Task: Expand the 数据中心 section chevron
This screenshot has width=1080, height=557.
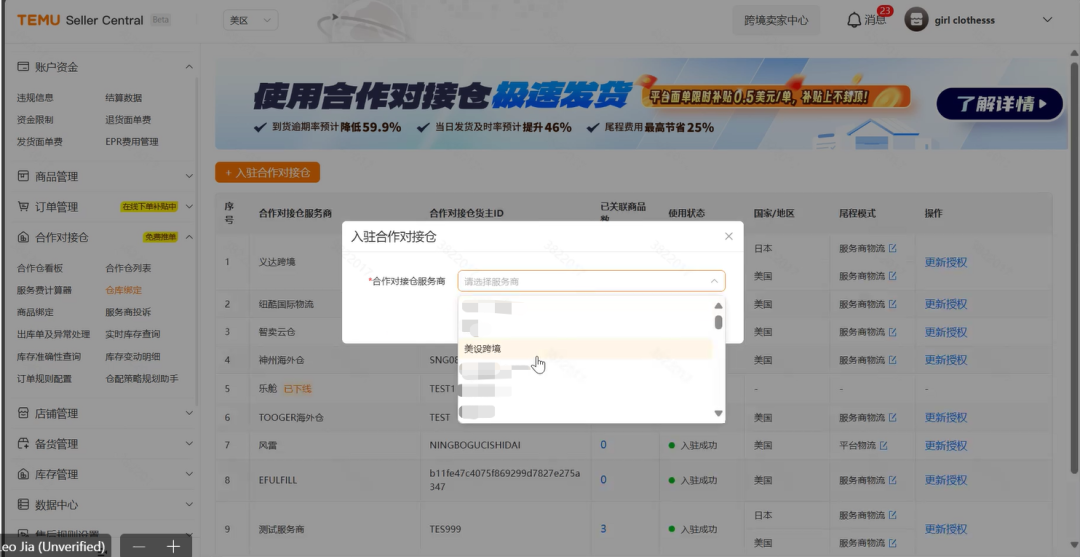Action: (x=189, y=505)
